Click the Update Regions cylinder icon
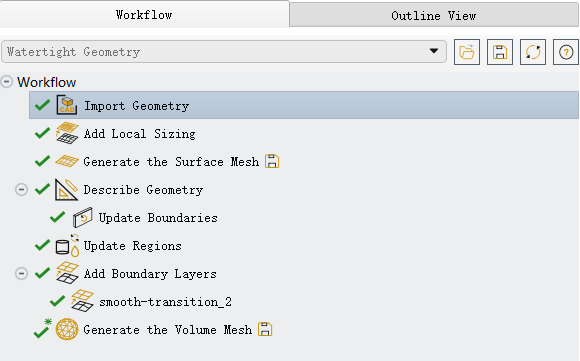The image size is (580, 361). tap(67, 246)
